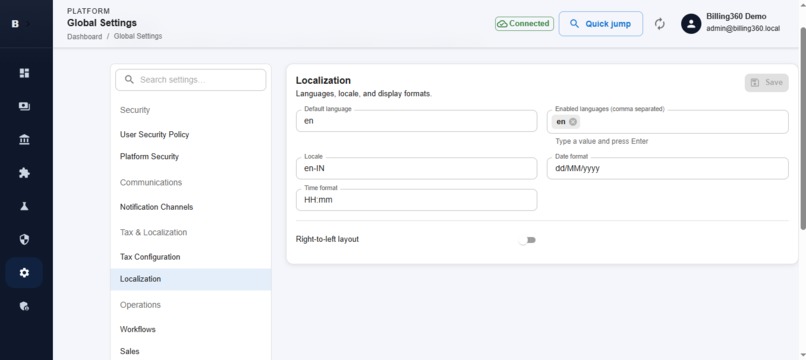Open the lab flask icon in sidebar
The height and width of the screenshot is (360, 806).
coord(24,206)
